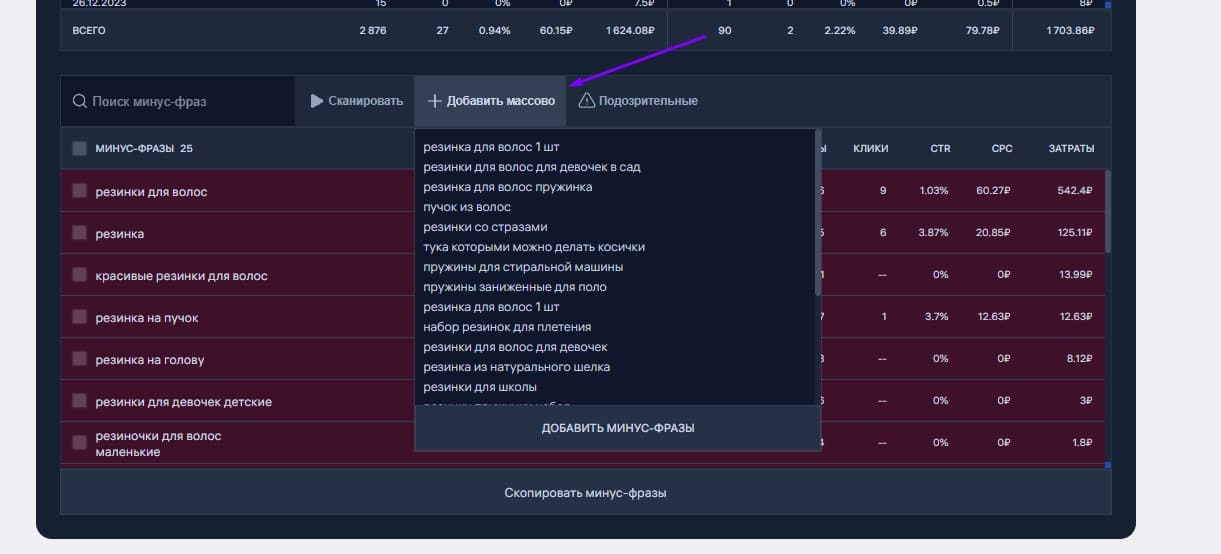Screen dimensions: 1221x554
Task: Click the line резинка для волос пружинка
Action: tap(508, 187)
